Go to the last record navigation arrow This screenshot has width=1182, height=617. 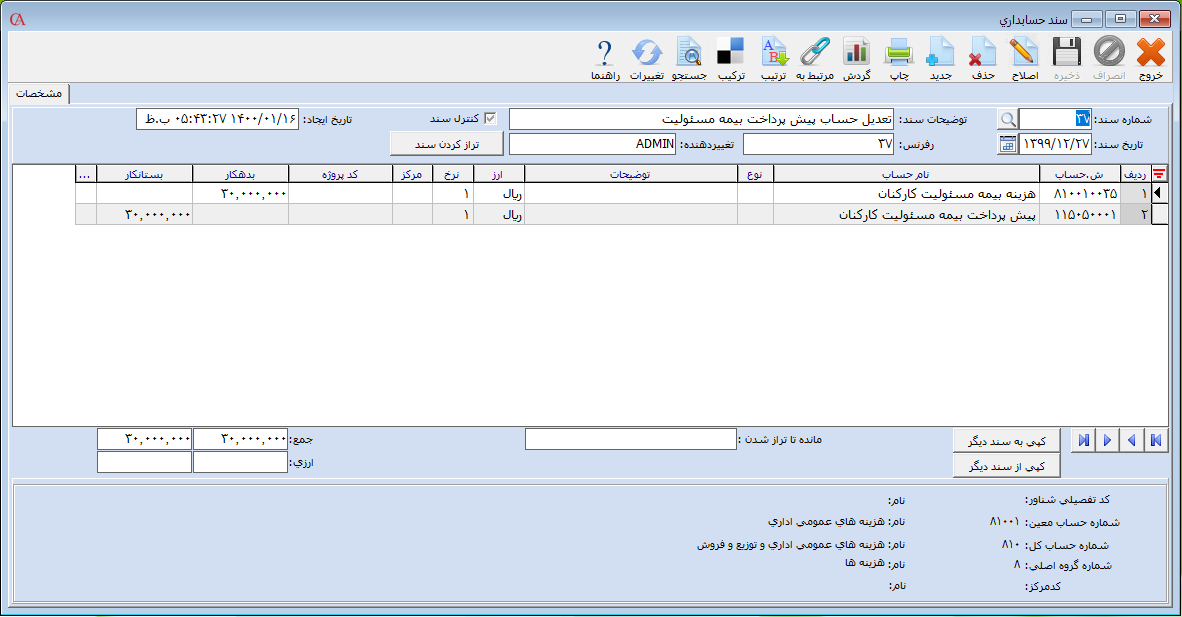tap(1082, 440)
